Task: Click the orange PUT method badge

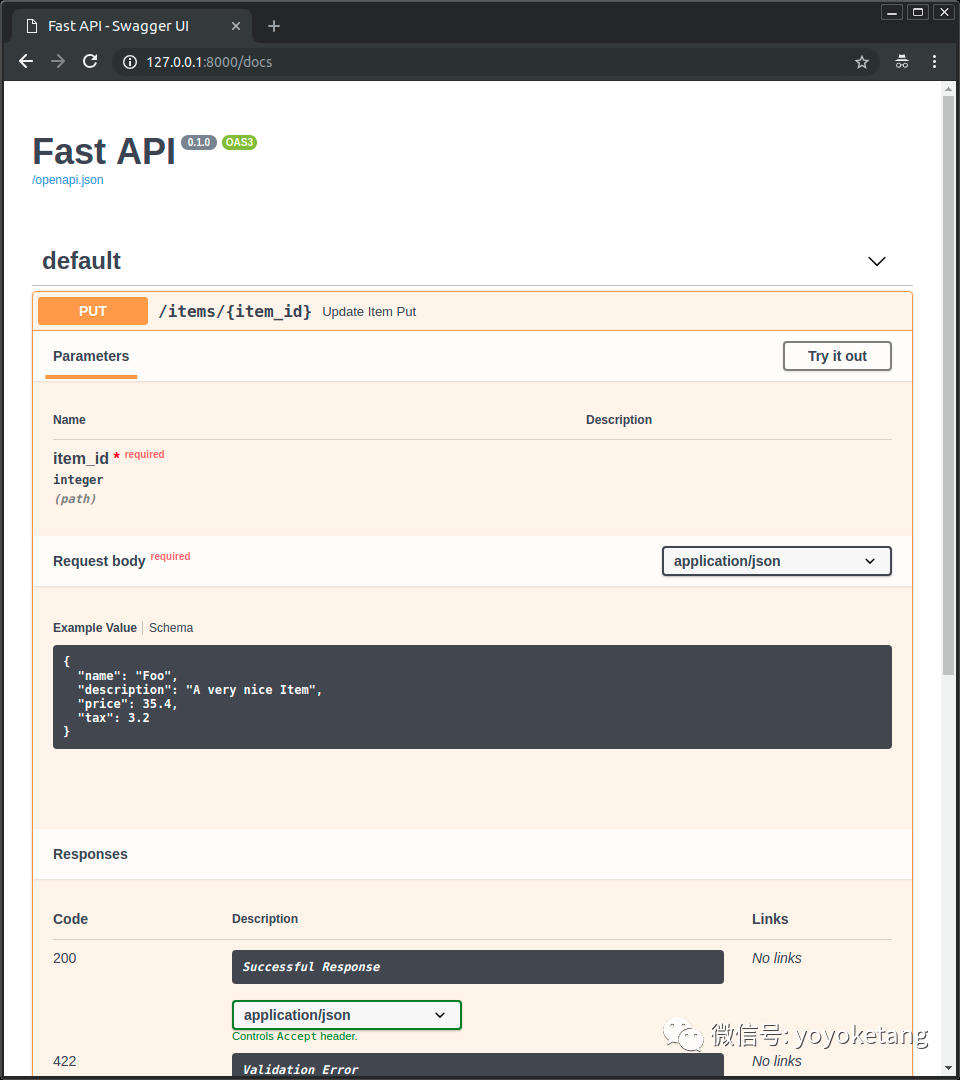Action: point(93,311)
